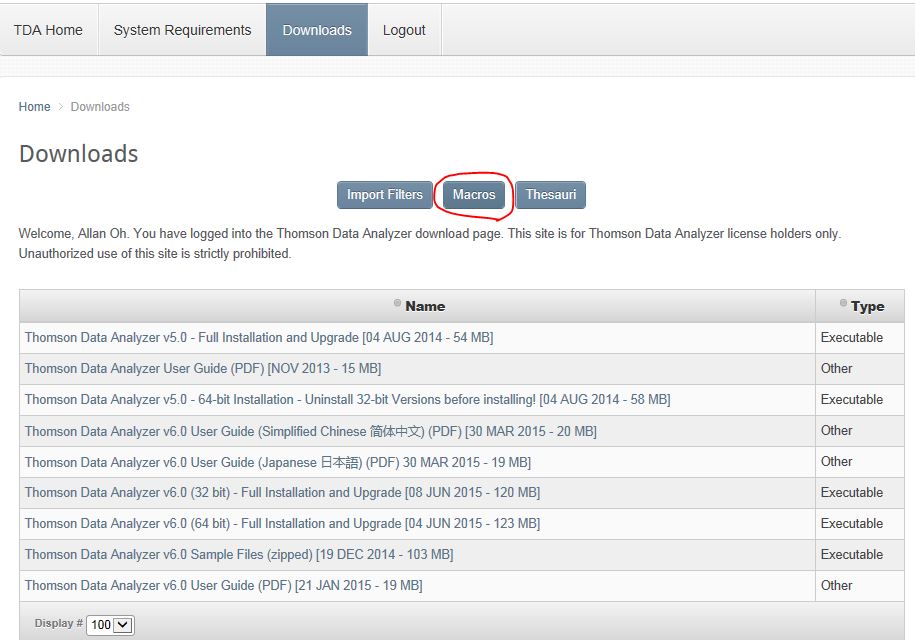Open Simplified Chinese v6.0 User Guide
The image size is (915, 640).
[310, 431]
